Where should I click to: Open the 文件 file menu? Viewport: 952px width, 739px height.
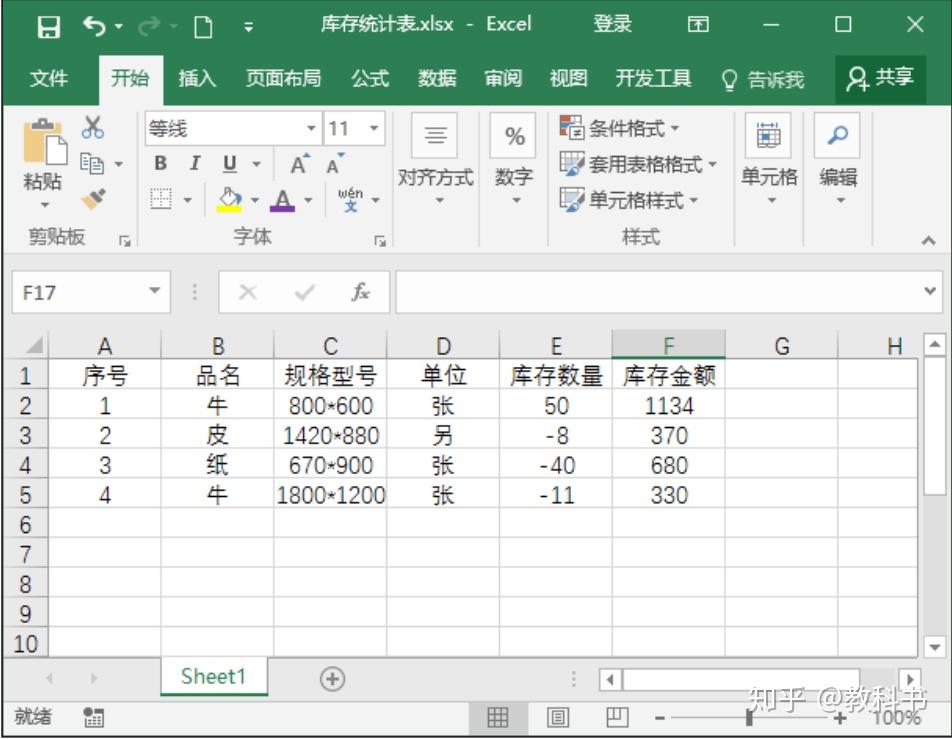pyautogui.click(x=49, y=78)
